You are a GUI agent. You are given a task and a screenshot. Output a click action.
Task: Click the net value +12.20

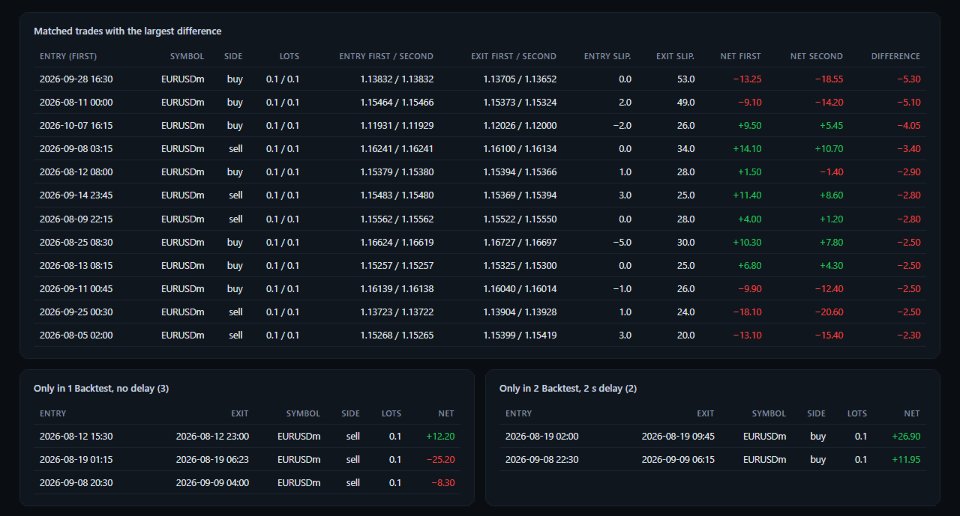click(x=440, y=436)
